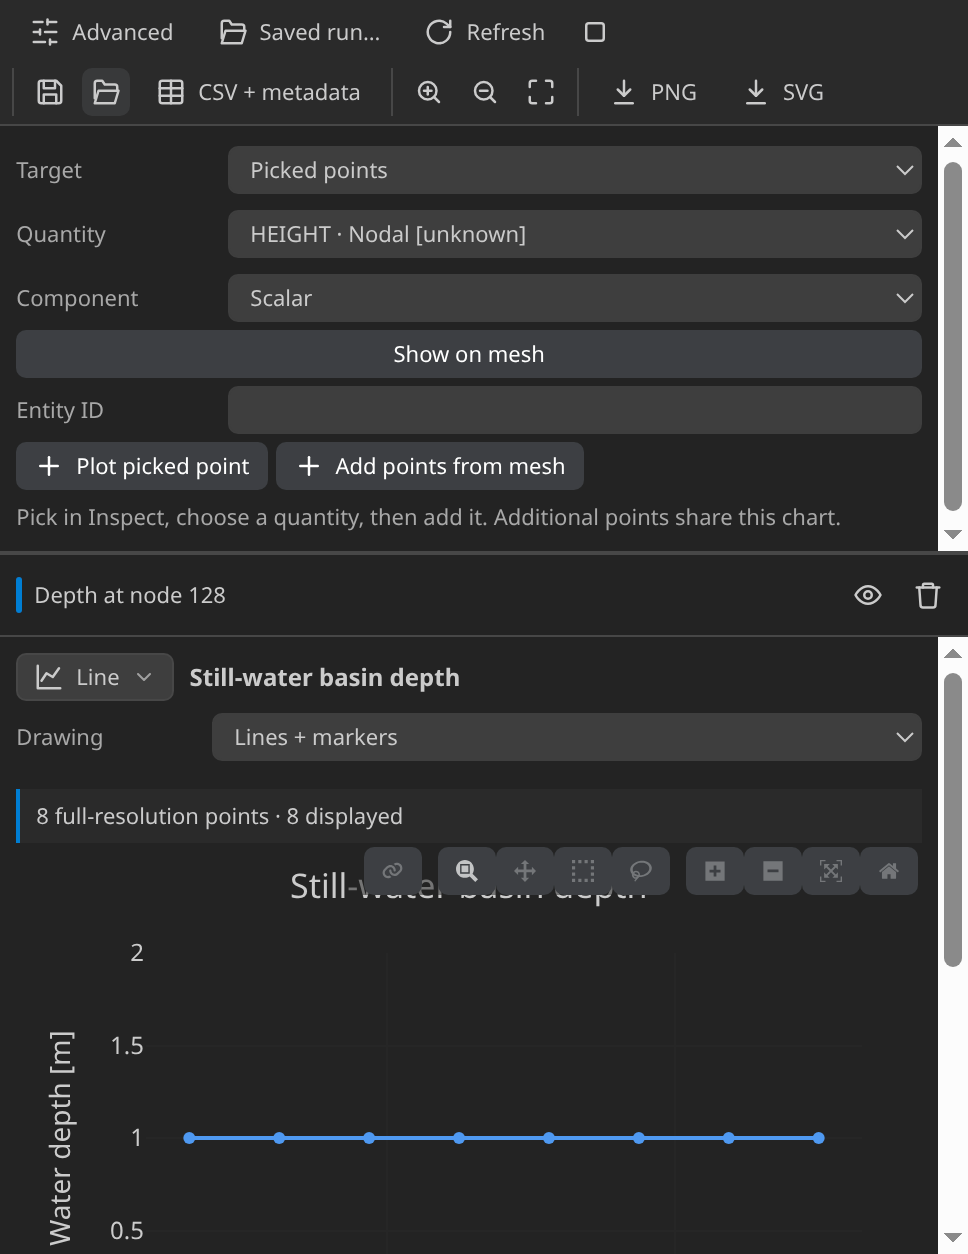Click the Depth at node 128 label
968x1254 pixels.
coord(130,595)
